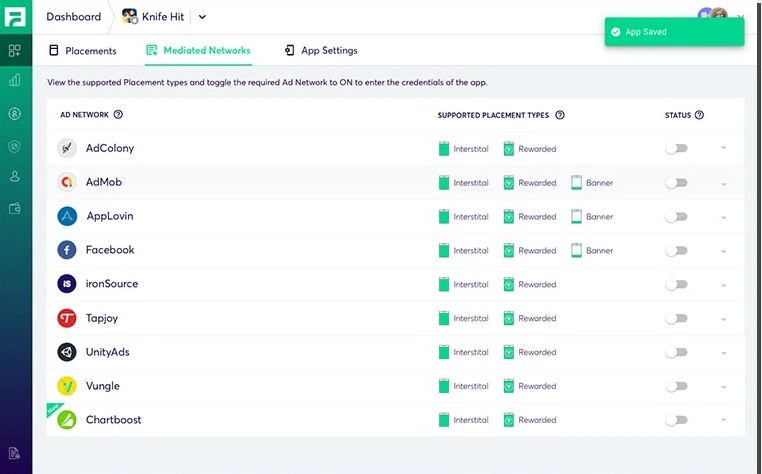Expand the Chartboost row chevron

[x=724, y=420]
